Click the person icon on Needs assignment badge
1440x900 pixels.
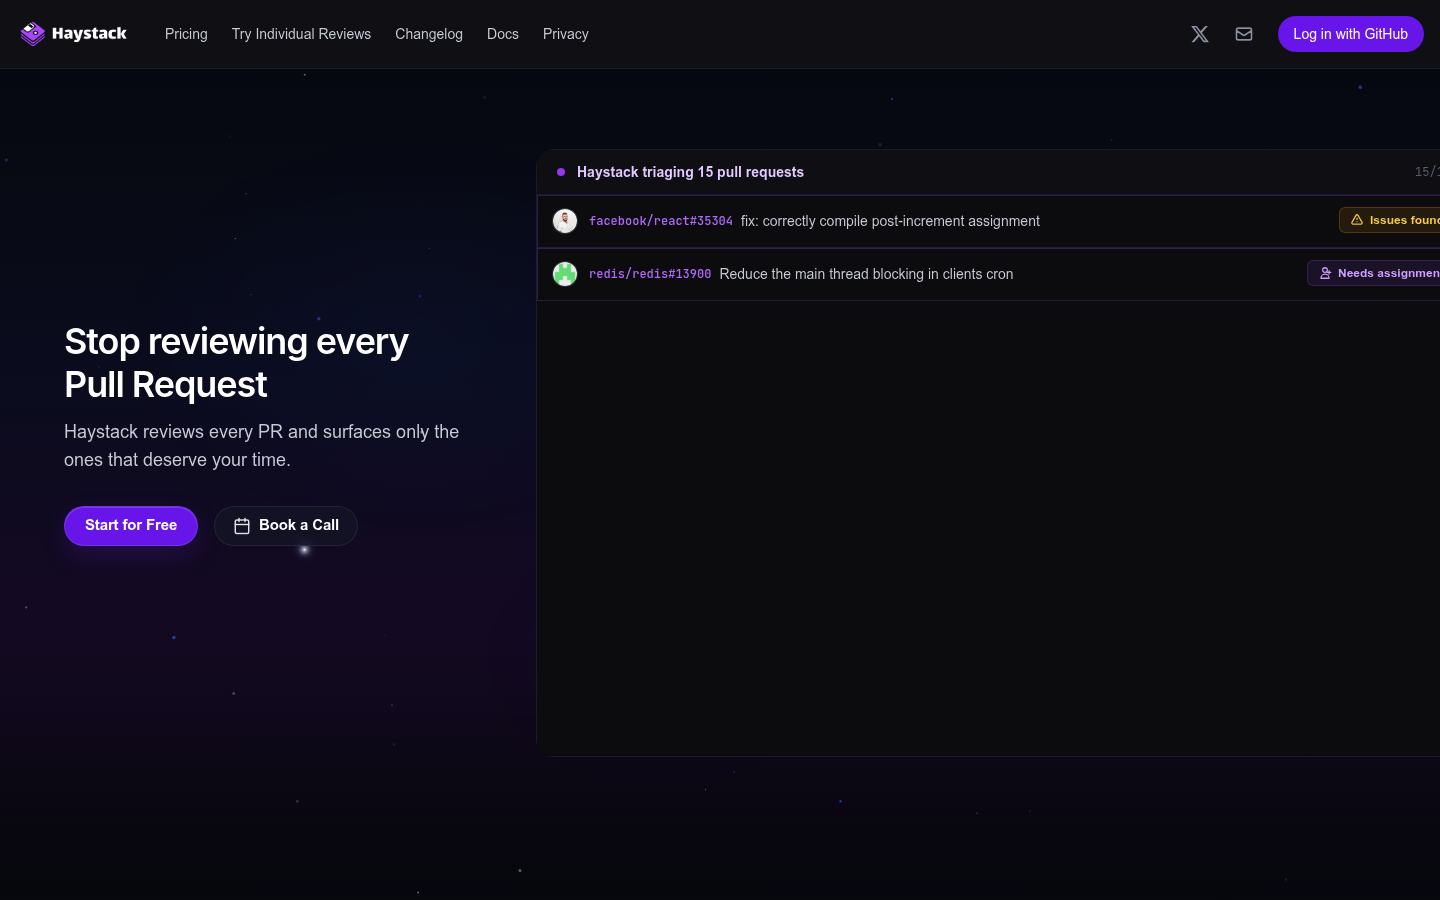[x=1325, y=273]
